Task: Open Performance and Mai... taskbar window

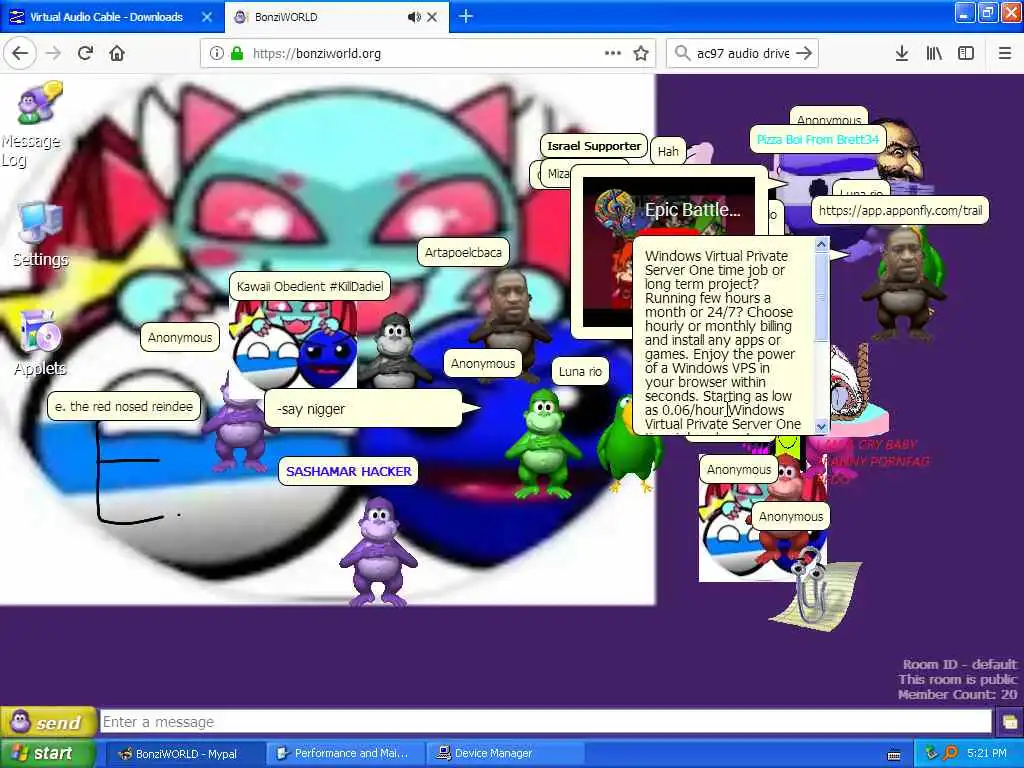Action: click(345, 754)
